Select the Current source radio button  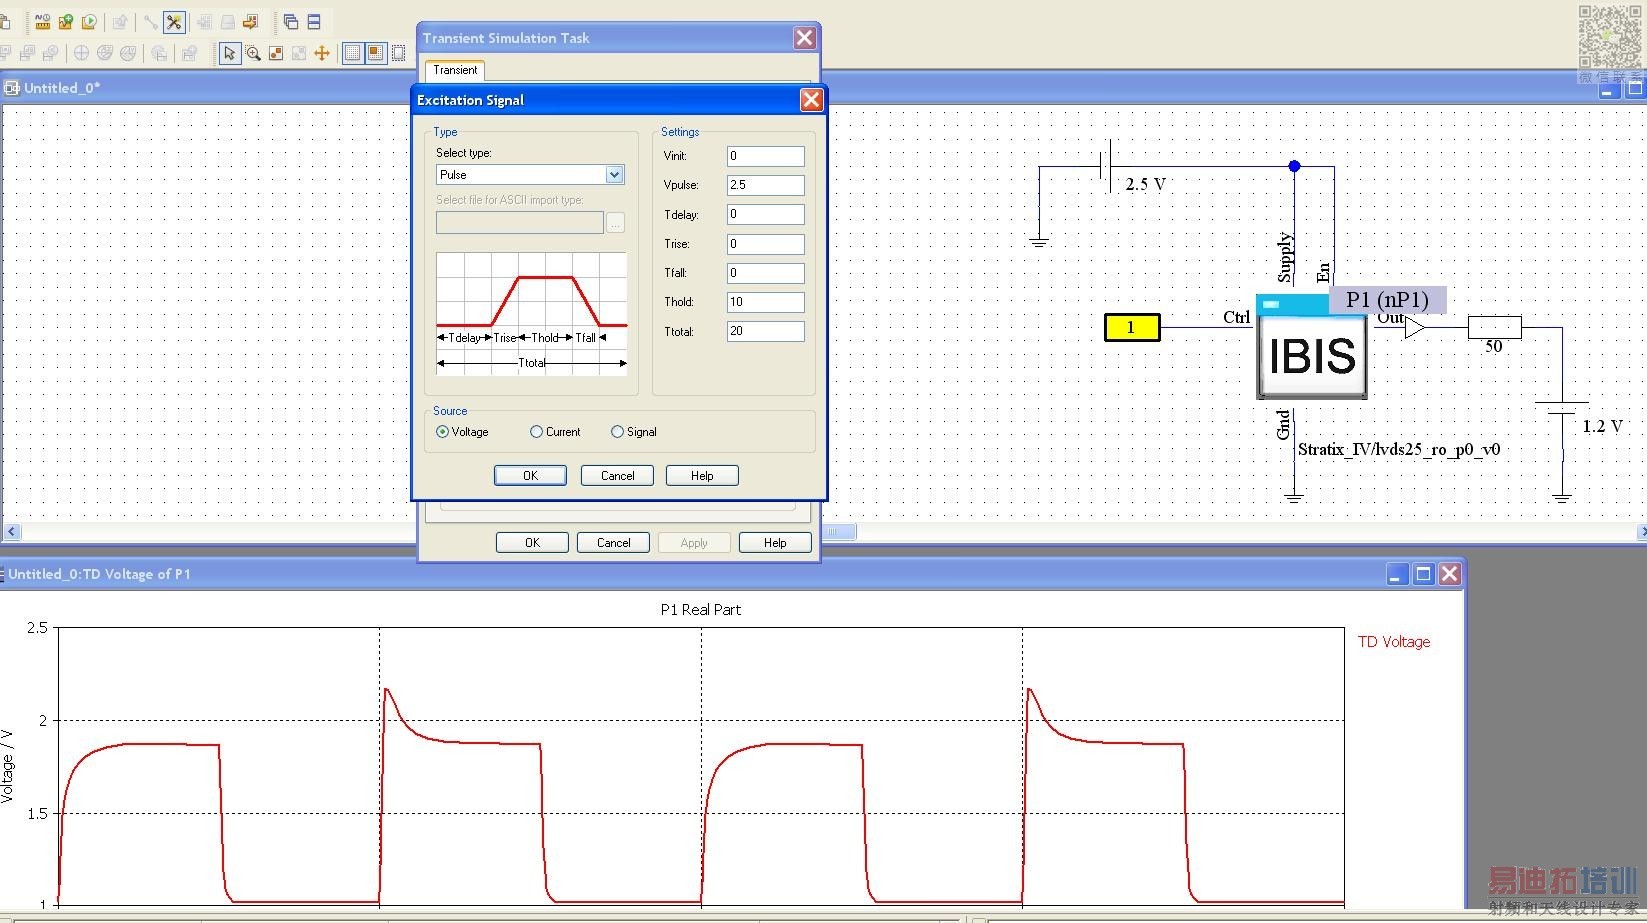[537, 432]
